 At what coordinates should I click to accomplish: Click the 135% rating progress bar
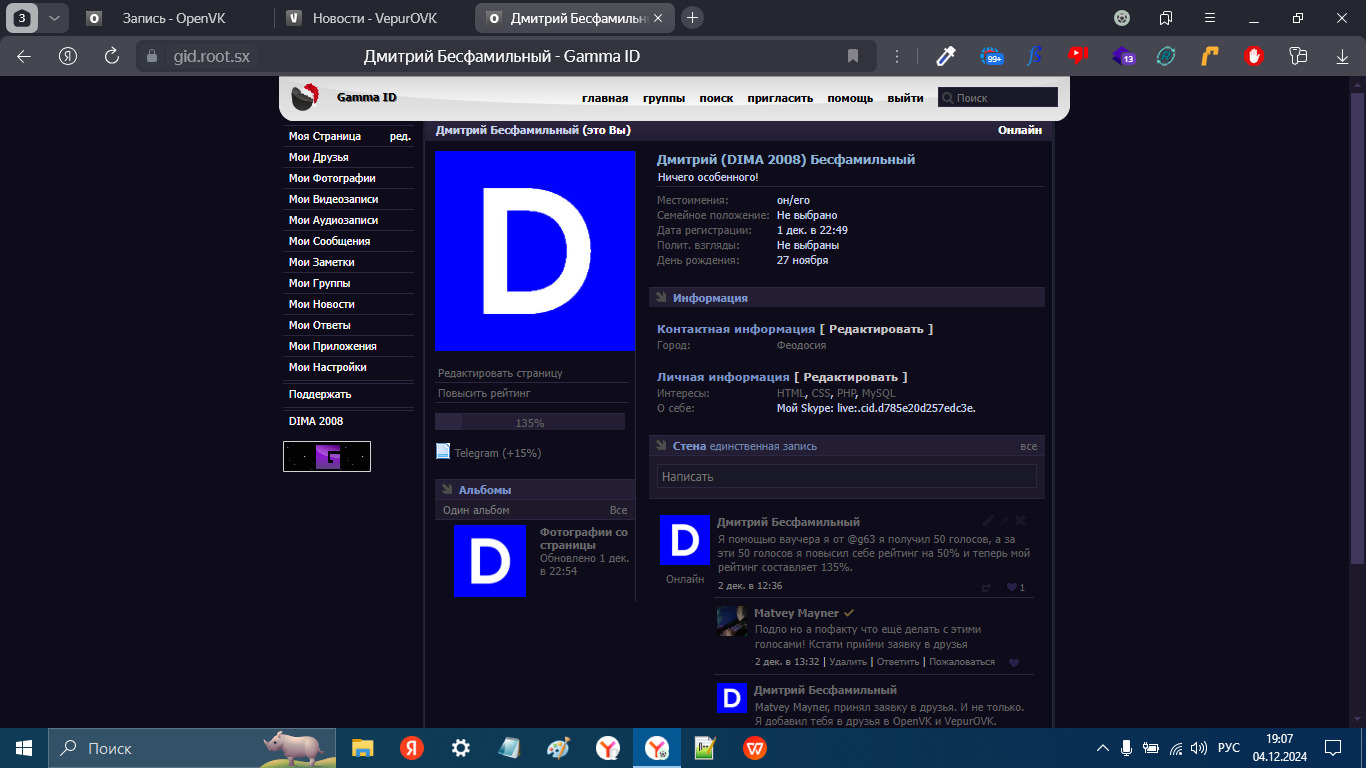coord(529,422)
